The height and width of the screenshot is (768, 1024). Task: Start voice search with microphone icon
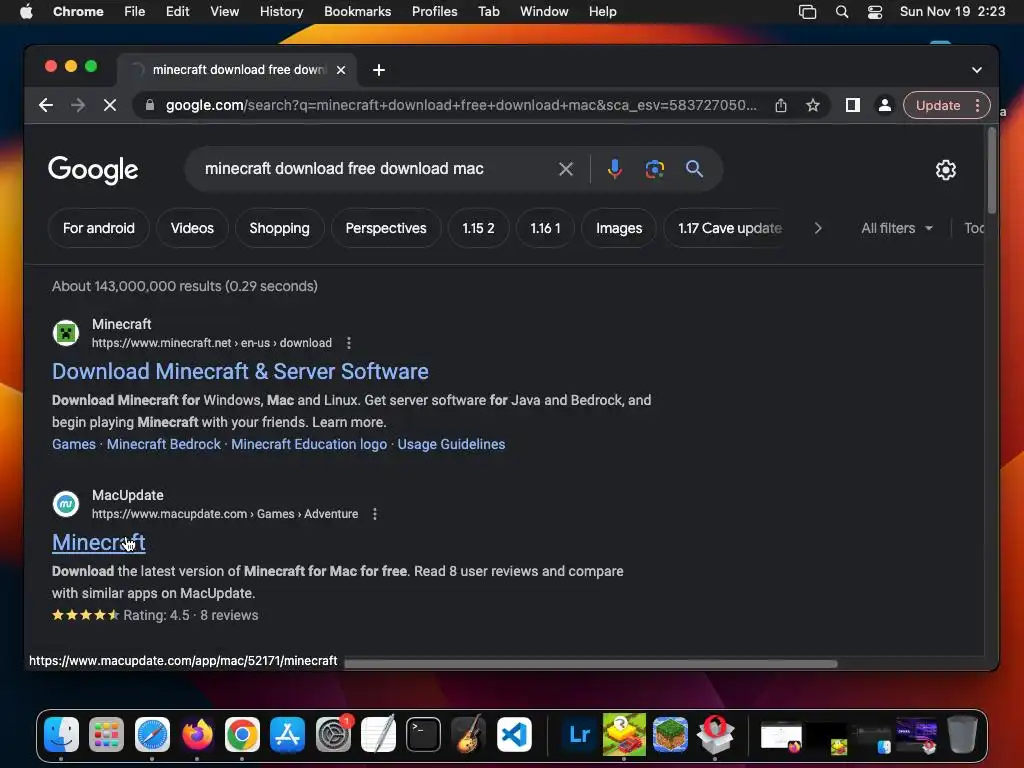point(615,169)
